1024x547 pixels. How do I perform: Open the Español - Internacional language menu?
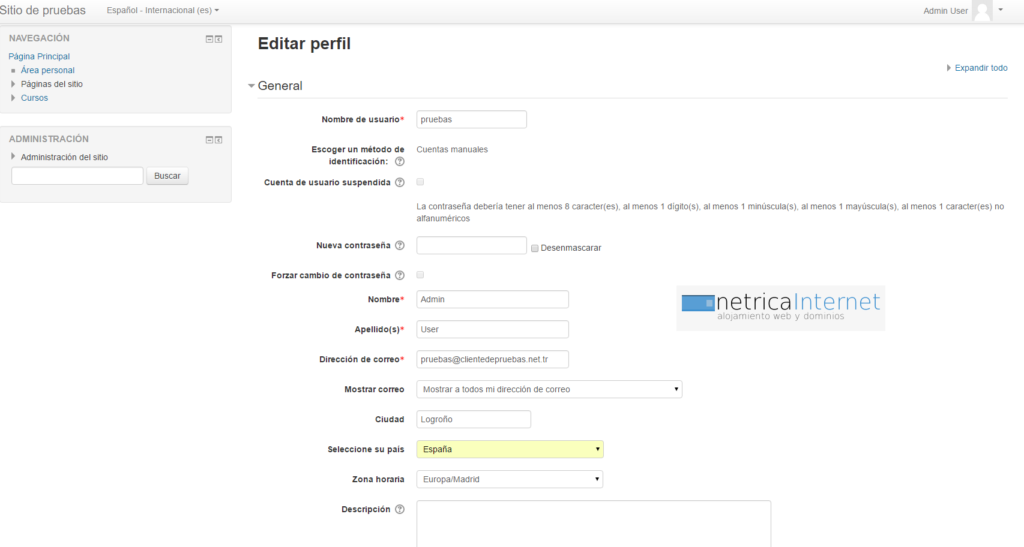(162, 11)
